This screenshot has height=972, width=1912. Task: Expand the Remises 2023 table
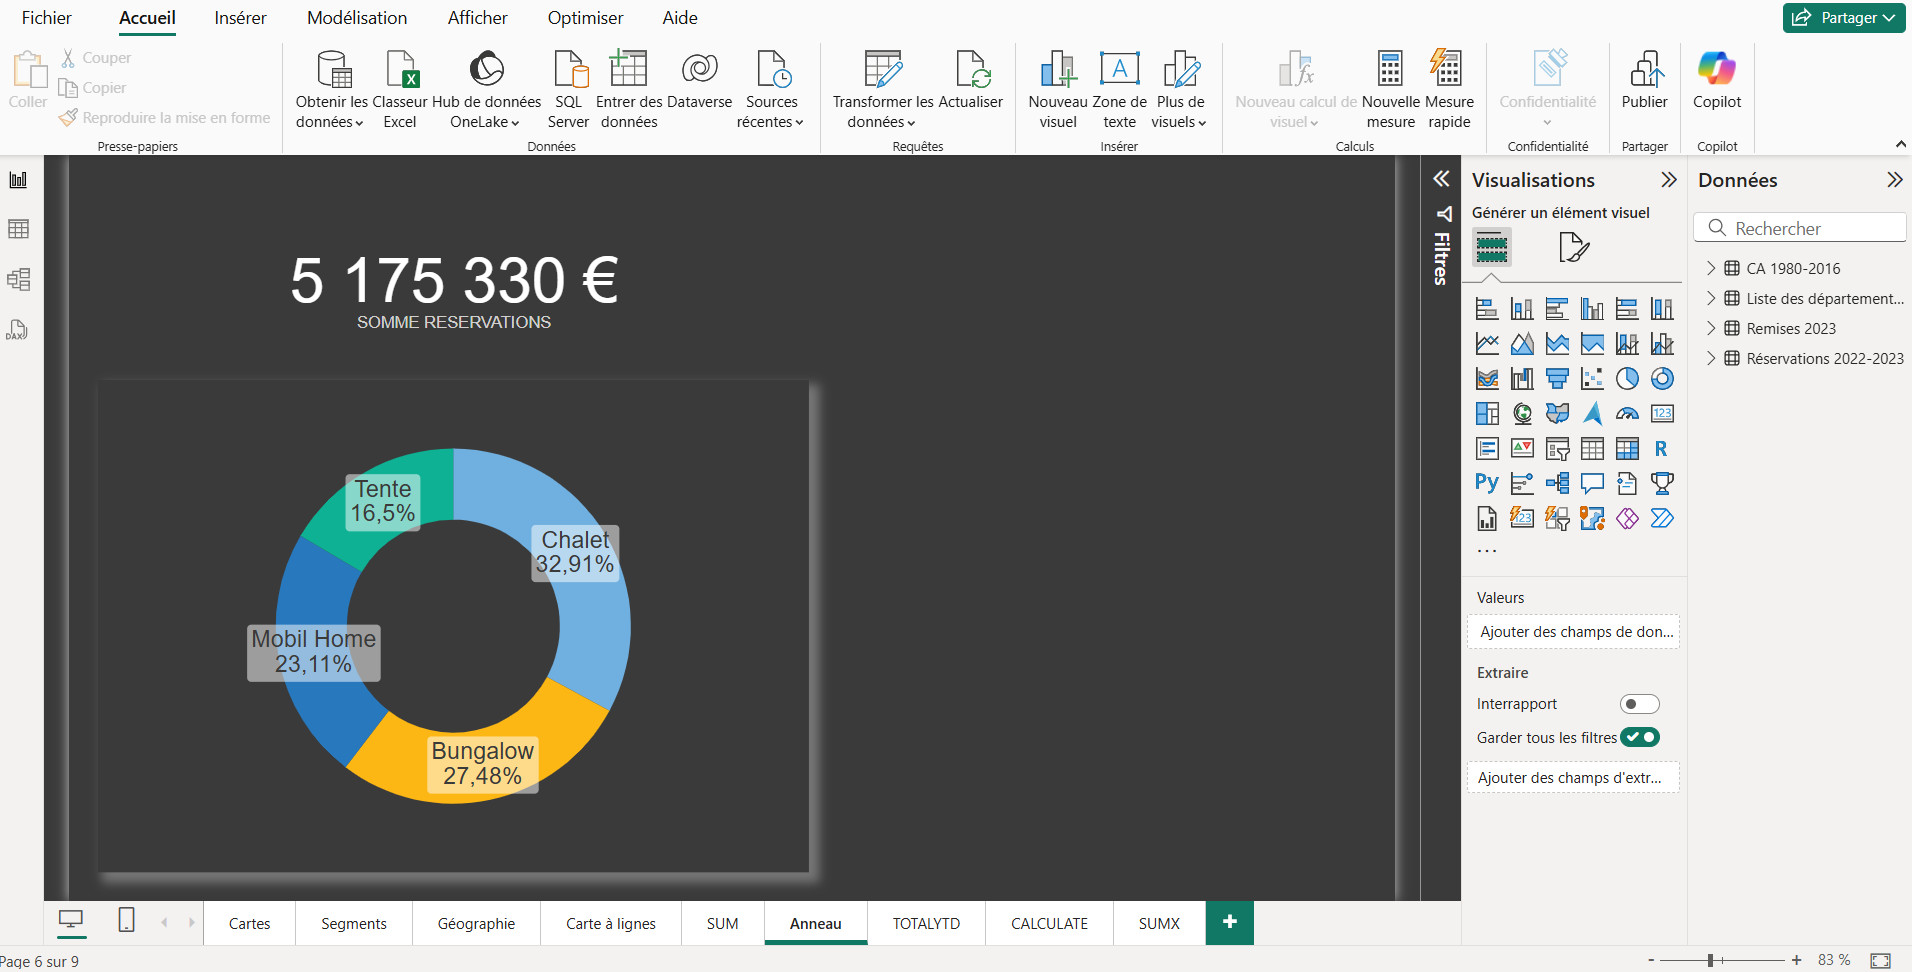(x=1711, y=328)
